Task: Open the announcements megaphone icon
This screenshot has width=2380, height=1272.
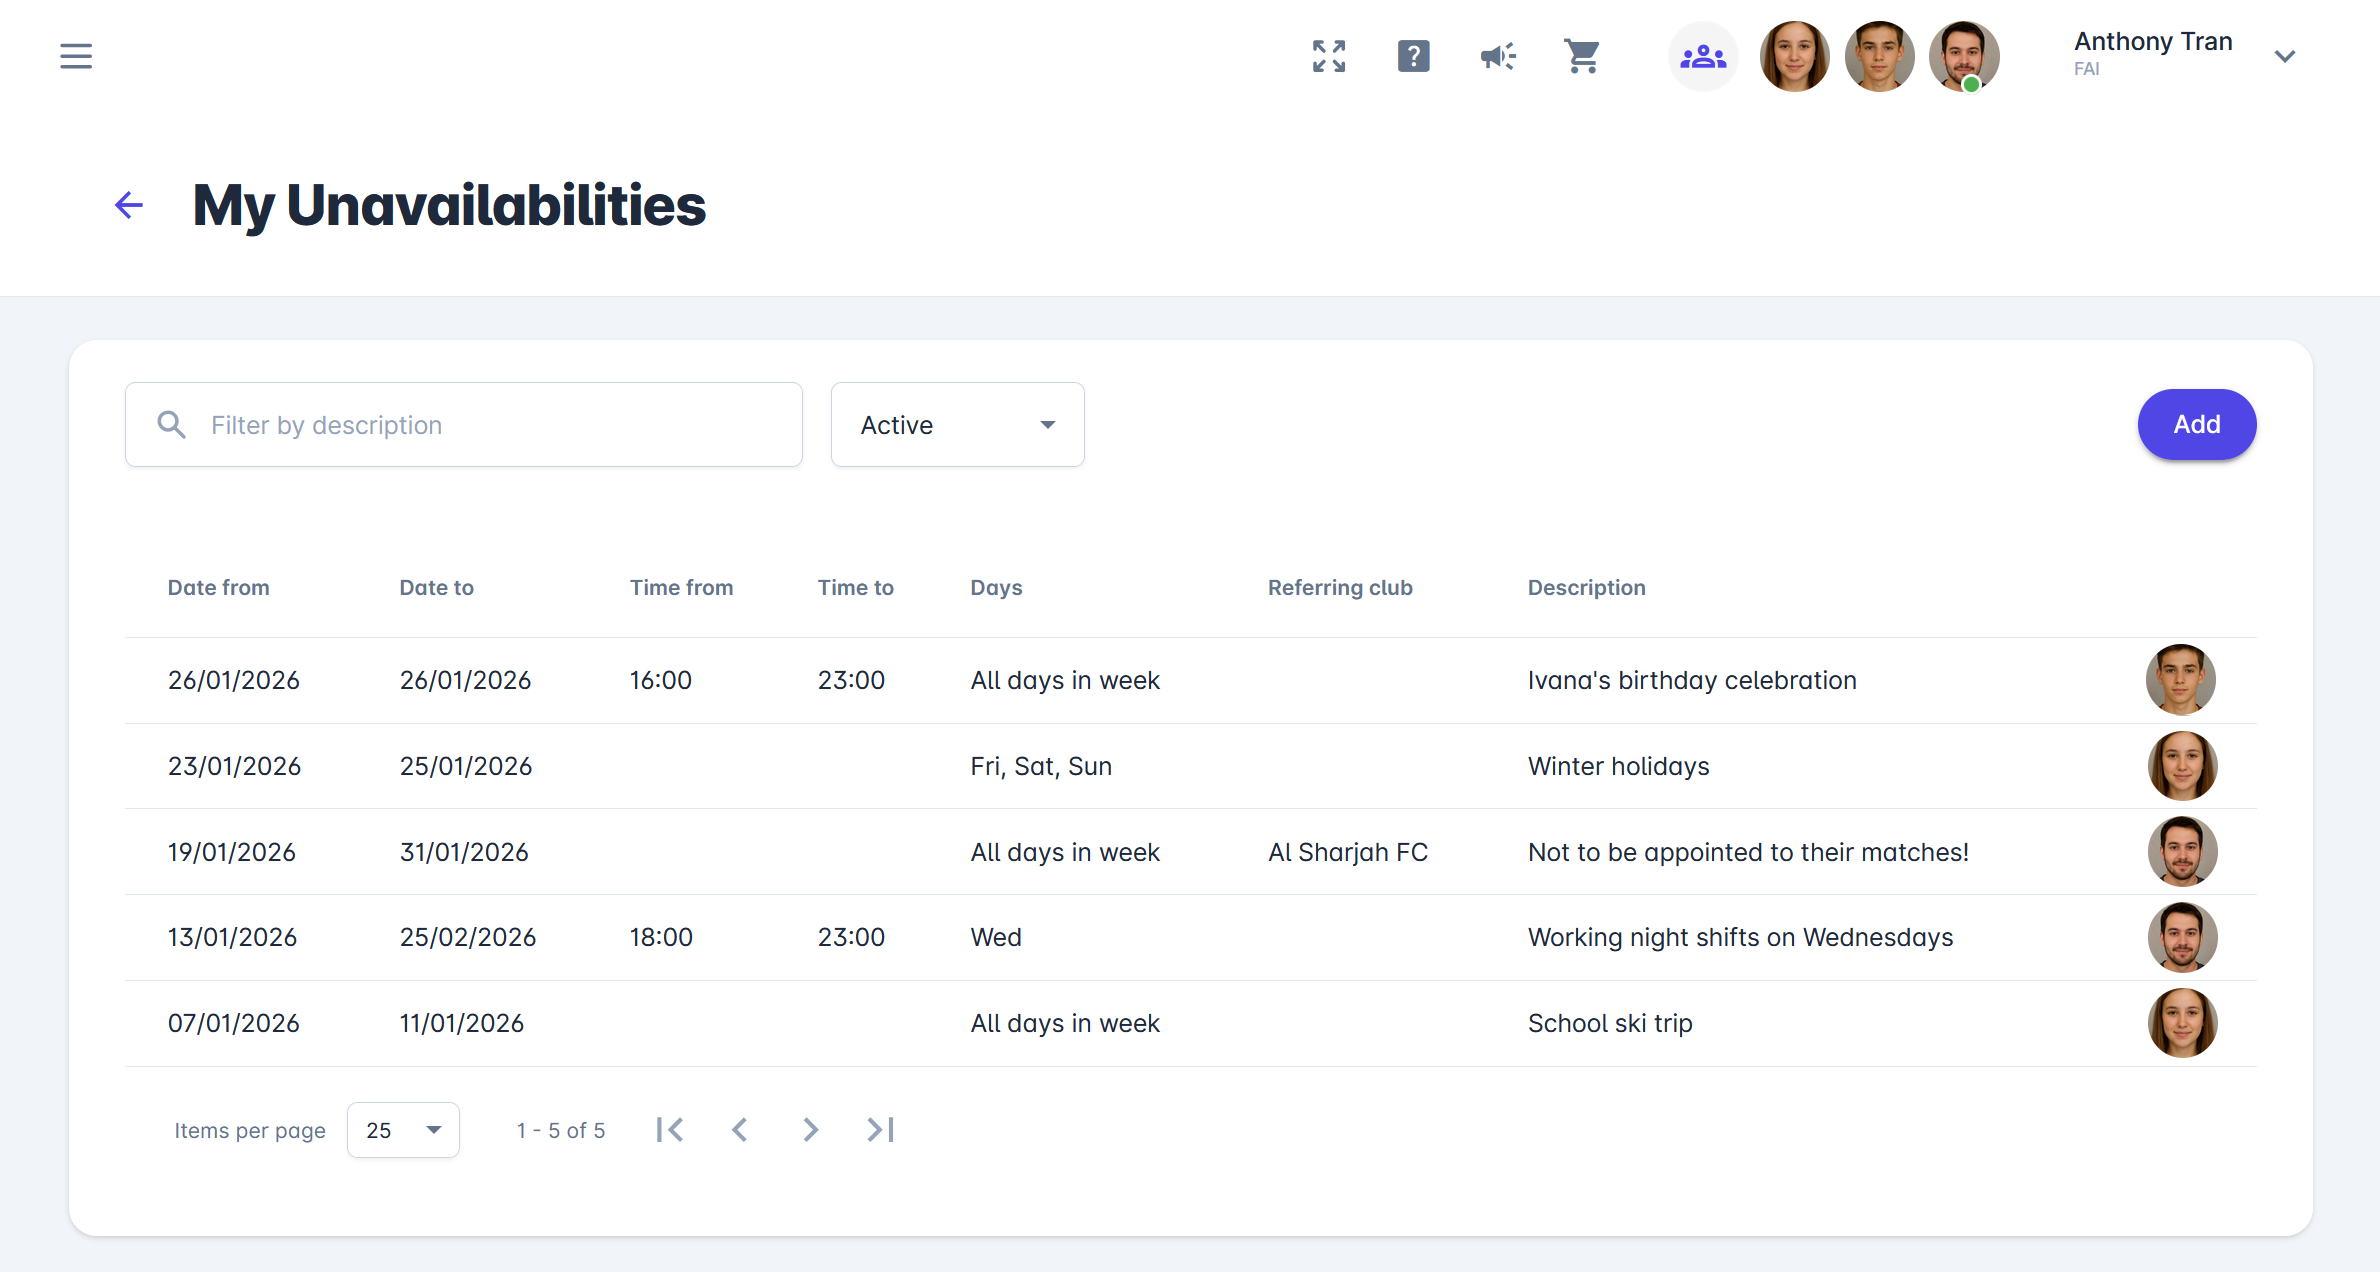Action: 1498,56
